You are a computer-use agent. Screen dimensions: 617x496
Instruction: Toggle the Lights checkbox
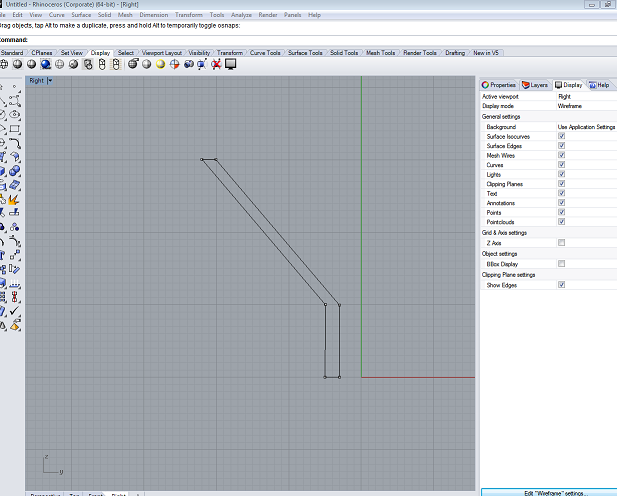click(562, 174)
